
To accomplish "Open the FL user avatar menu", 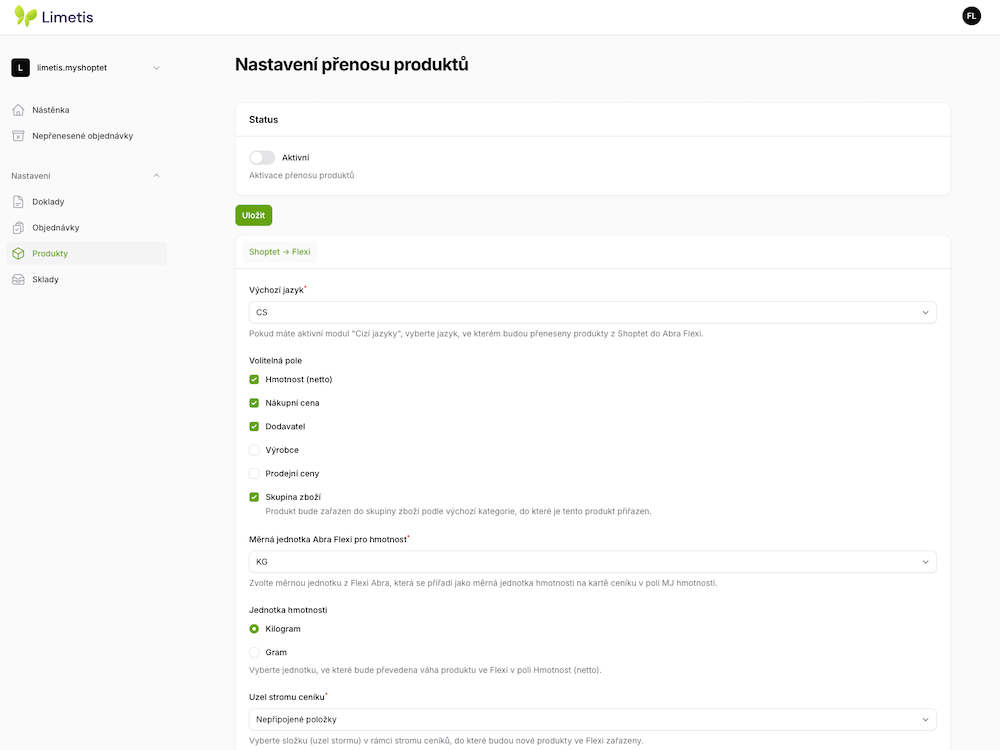I will (x=971, y=16).
